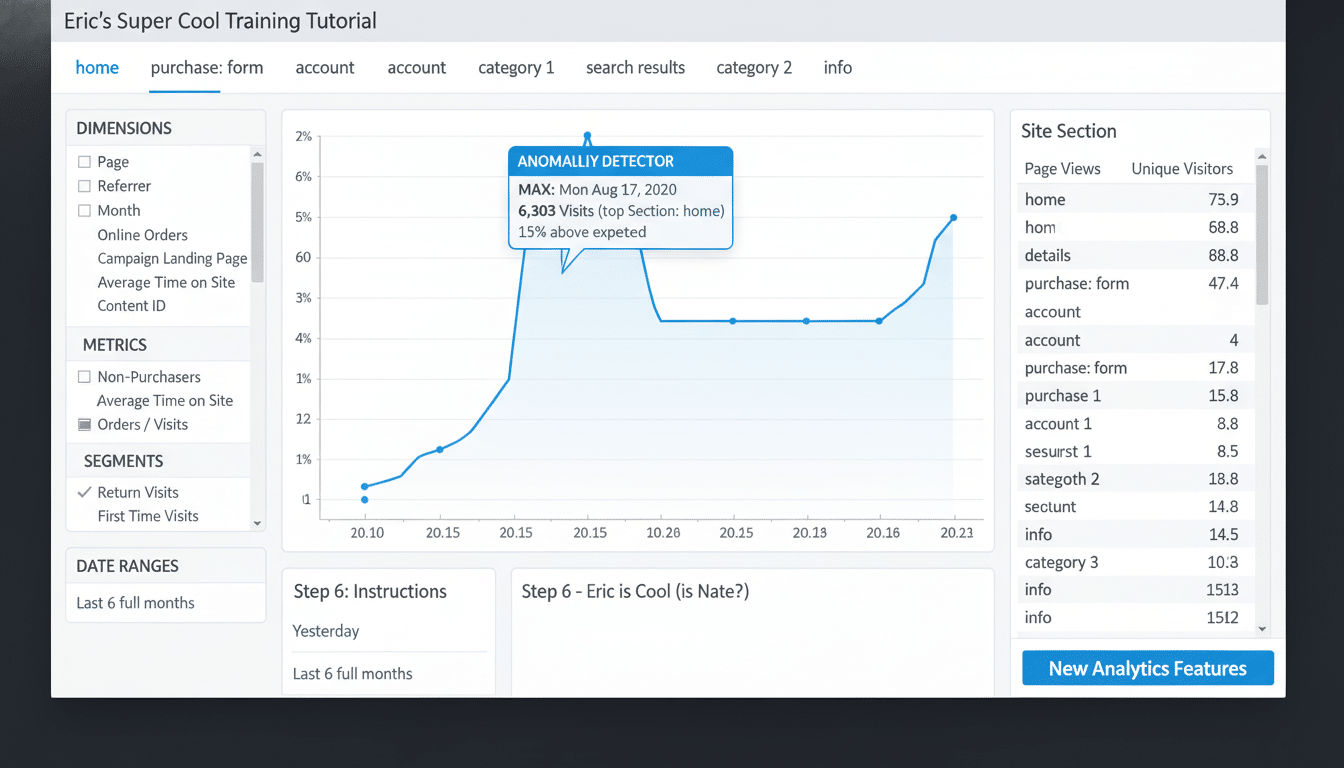This screenshot has width=1344, height=768.
Task: Switch to the home tab
Action: tap(97, 67)
